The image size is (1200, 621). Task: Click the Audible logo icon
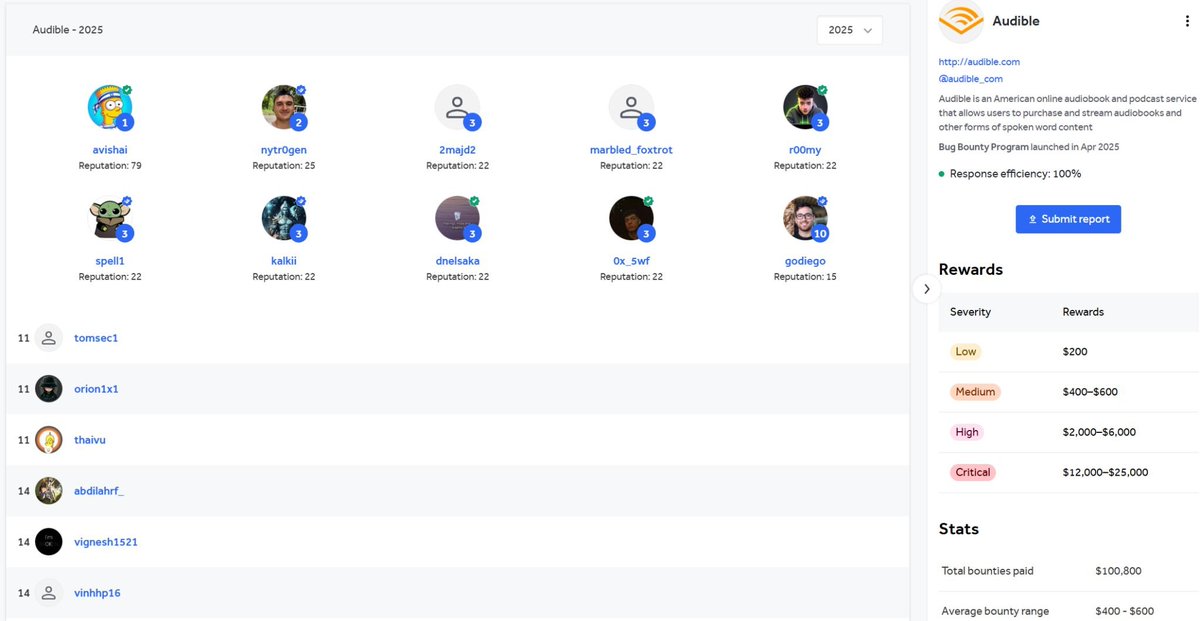(x=961, y=21)
